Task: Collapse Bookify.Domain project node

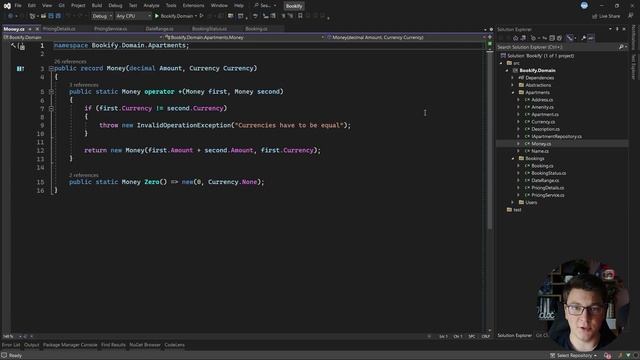Action: tap(507, 71)
